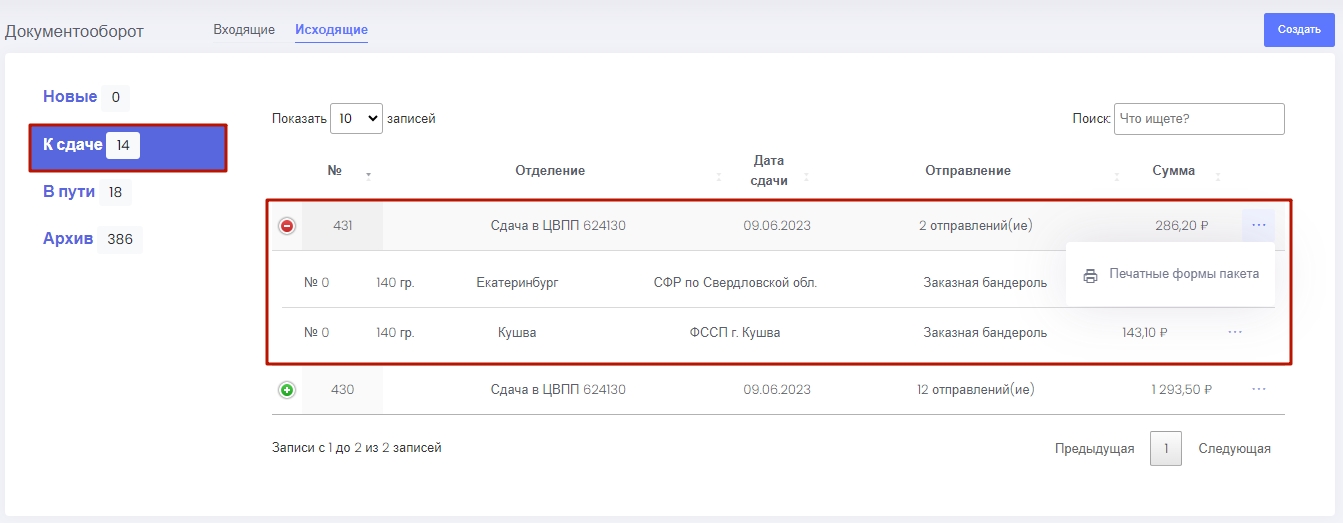Click the Поиск search input field
The image size is (1343, 523).
click(1198, 118)
